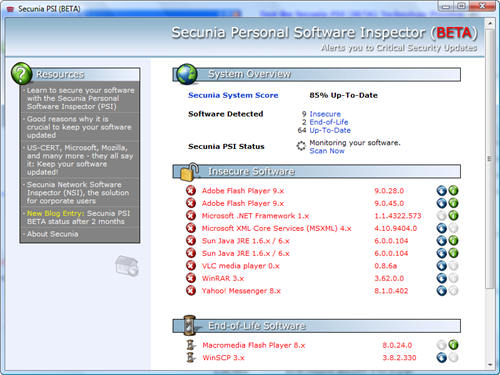Click red X icon beside MSXML 4.x
Image resolution: width=500 pixels, height=375 pixels.
[191, 228]
